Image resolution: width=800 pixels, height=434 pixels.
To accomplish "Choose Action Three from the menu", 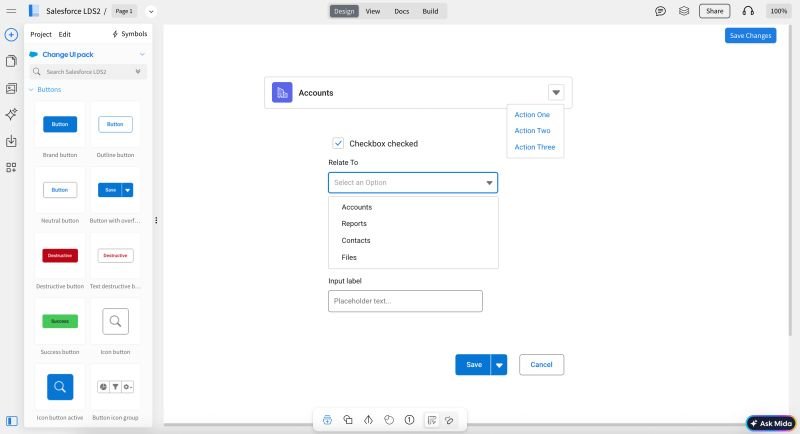I will [x=535, y=147].
